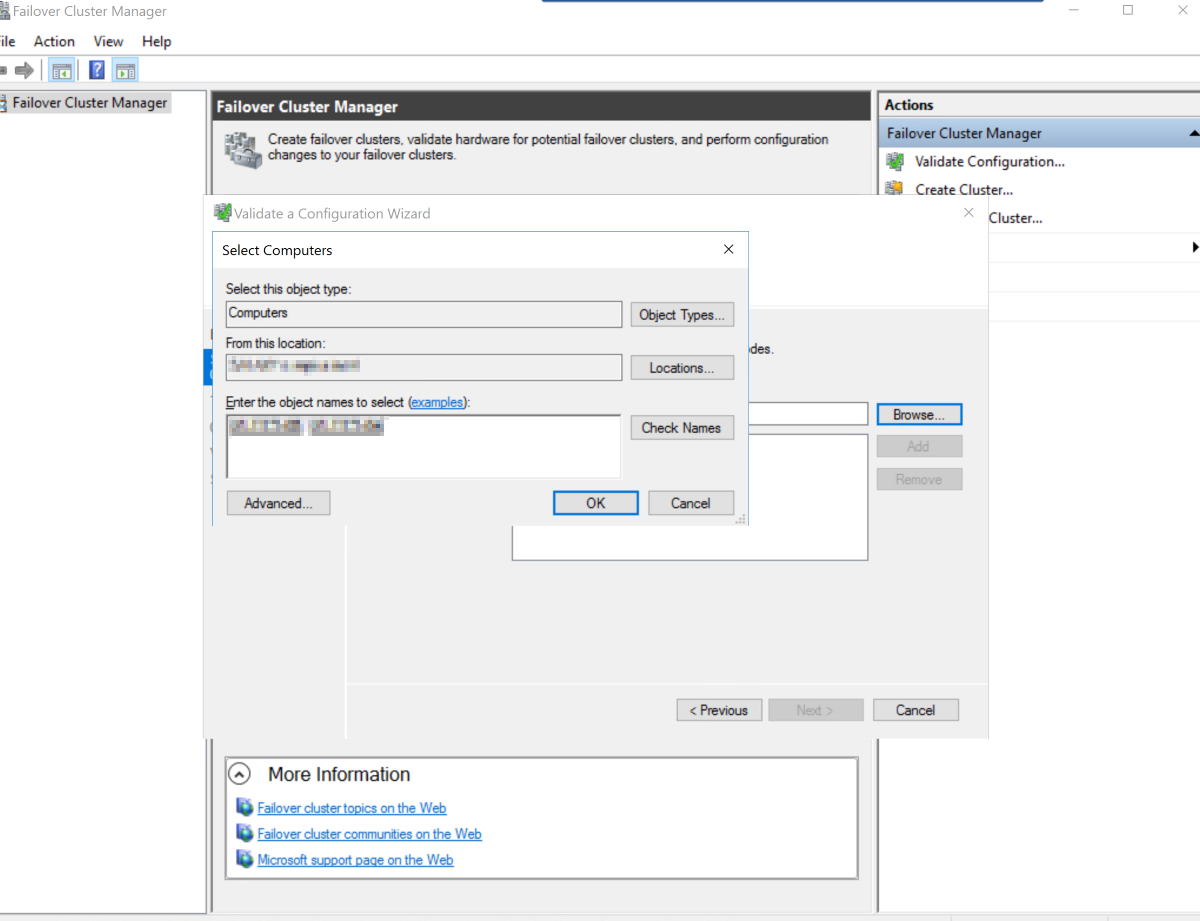This screenshot has height=921, width=1200.
Task: Click the Validate Configuration icon in Actions
Action: (x=895, y=162)
